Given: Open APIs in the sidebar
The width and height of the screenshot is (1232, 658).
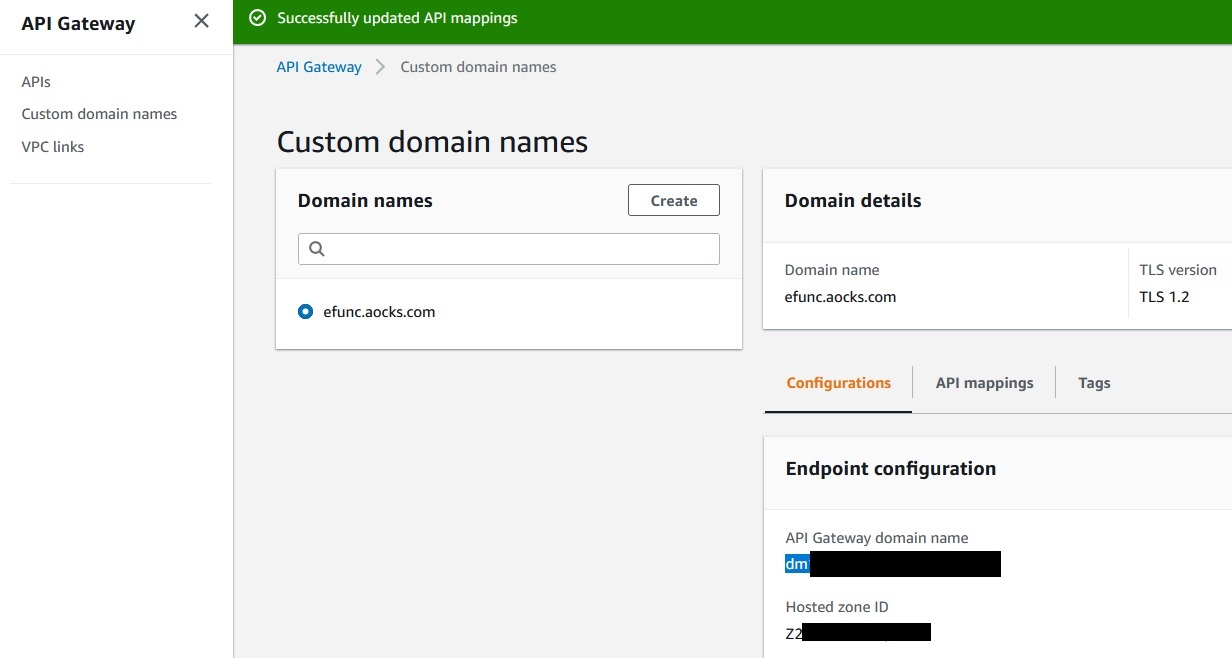Looking at the screenshot, I should [36, 82].
